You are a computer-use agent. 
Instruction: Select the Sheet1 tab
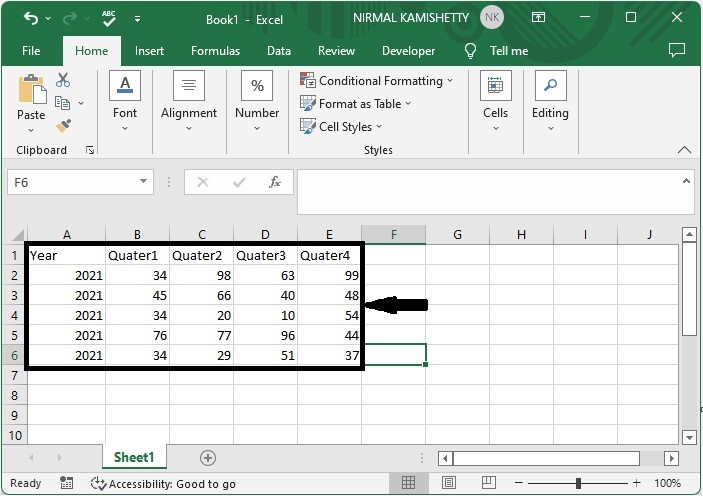[x=134, y=457]
